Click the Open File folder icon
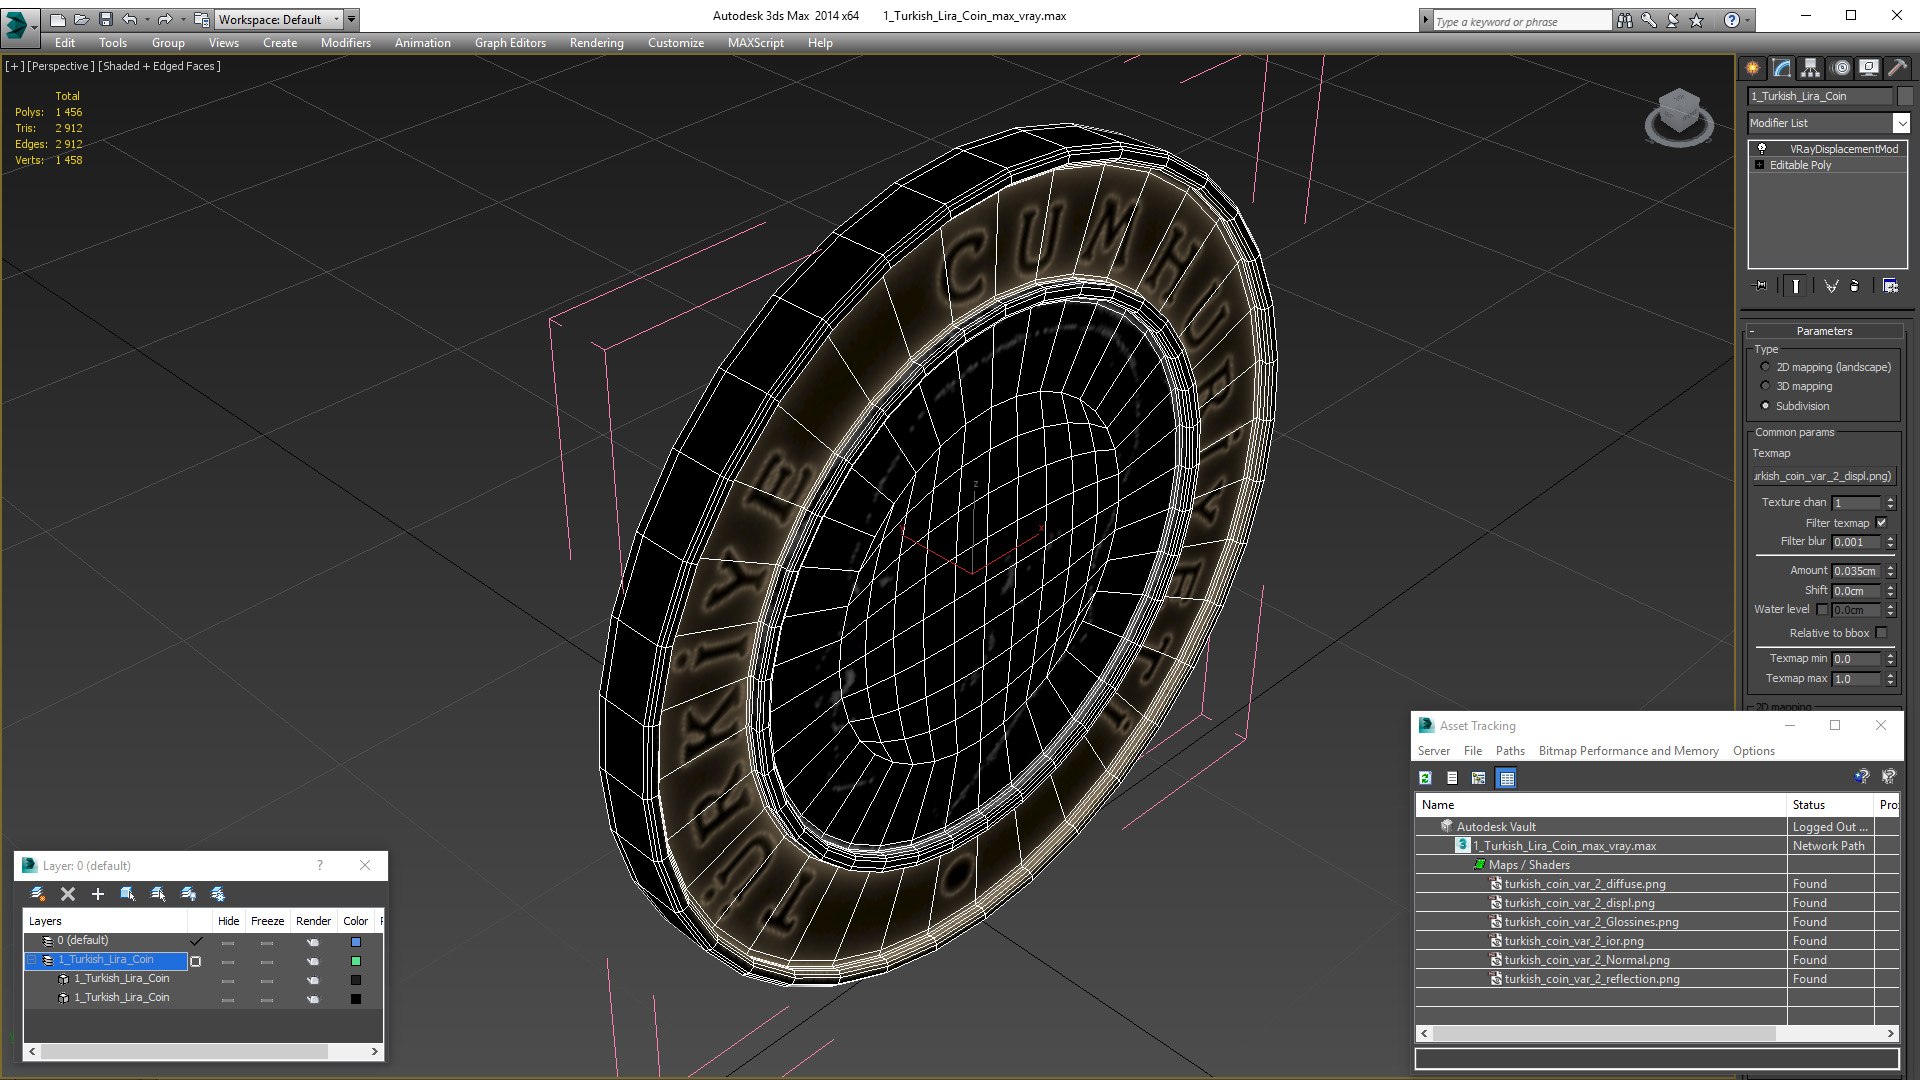Image resolution: width=1920 pixels, height=1080 pixels. click(x=81, y=19)
